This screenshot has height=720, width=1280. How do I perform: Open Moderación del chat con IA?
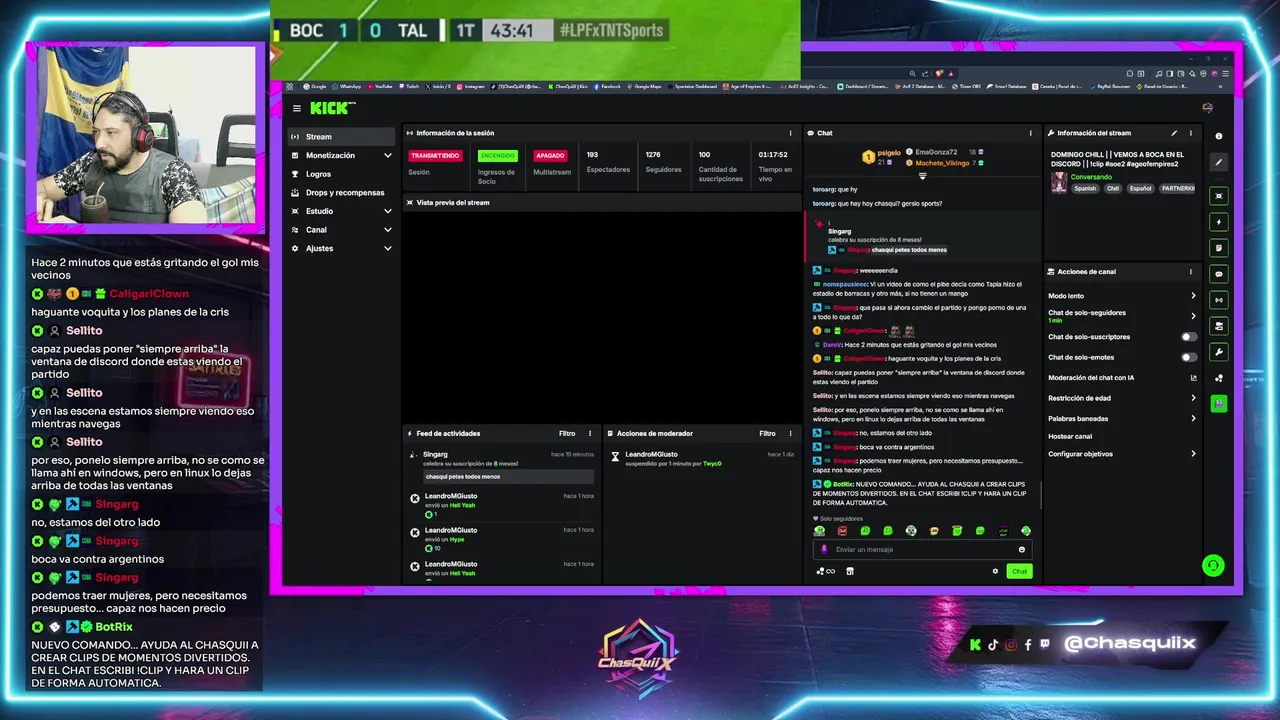[1122, 378]
